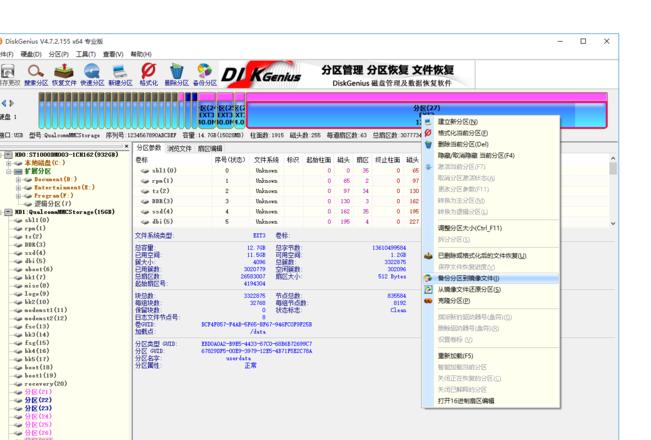Click the HD1 QualcommMMCStorage disk icon in tree
651x440 pixels.
click(8, 212)
